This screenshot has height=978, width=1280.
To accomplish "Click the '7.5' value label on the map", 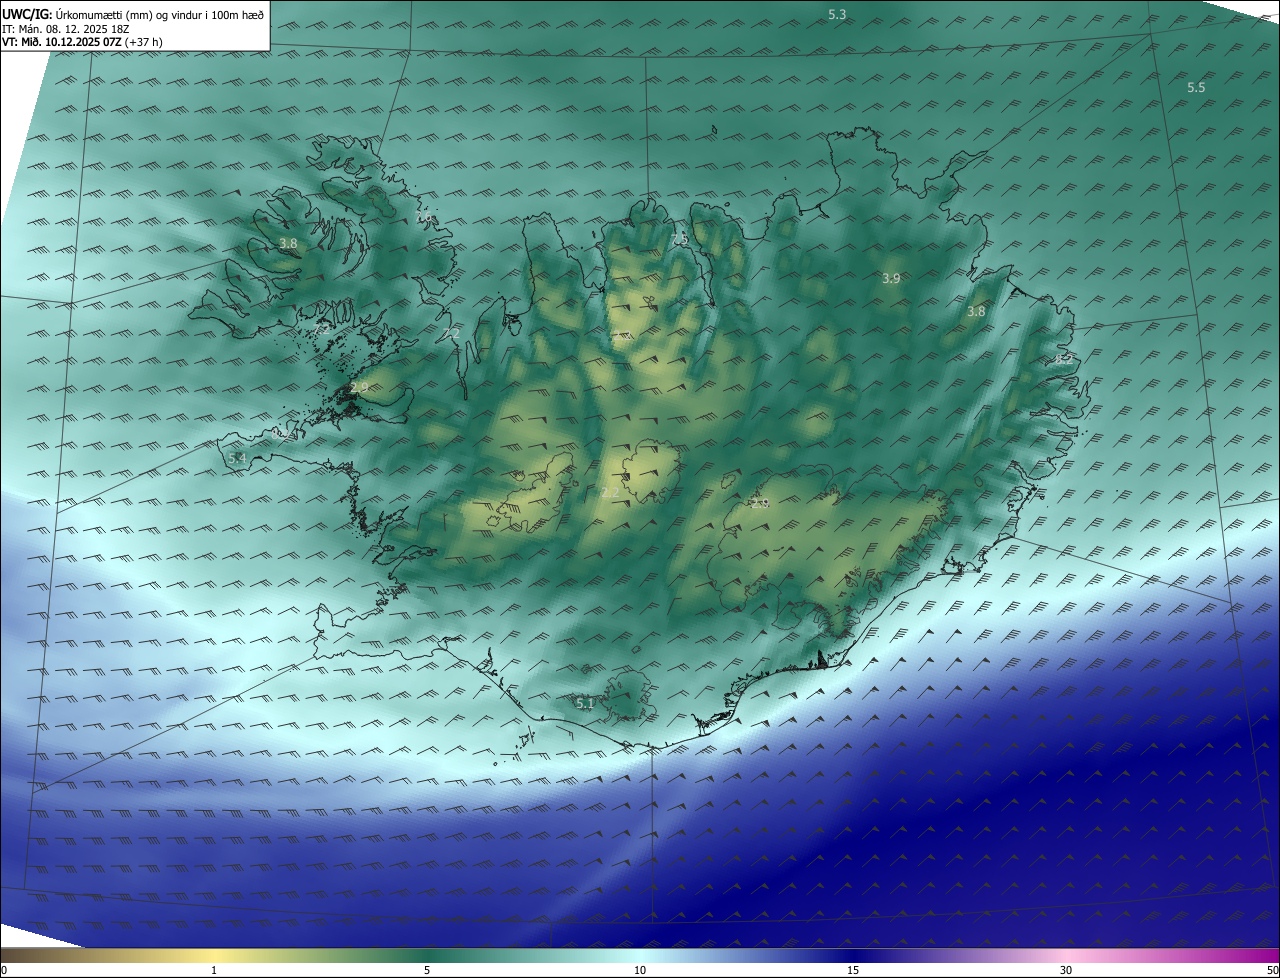I will 680,239.
